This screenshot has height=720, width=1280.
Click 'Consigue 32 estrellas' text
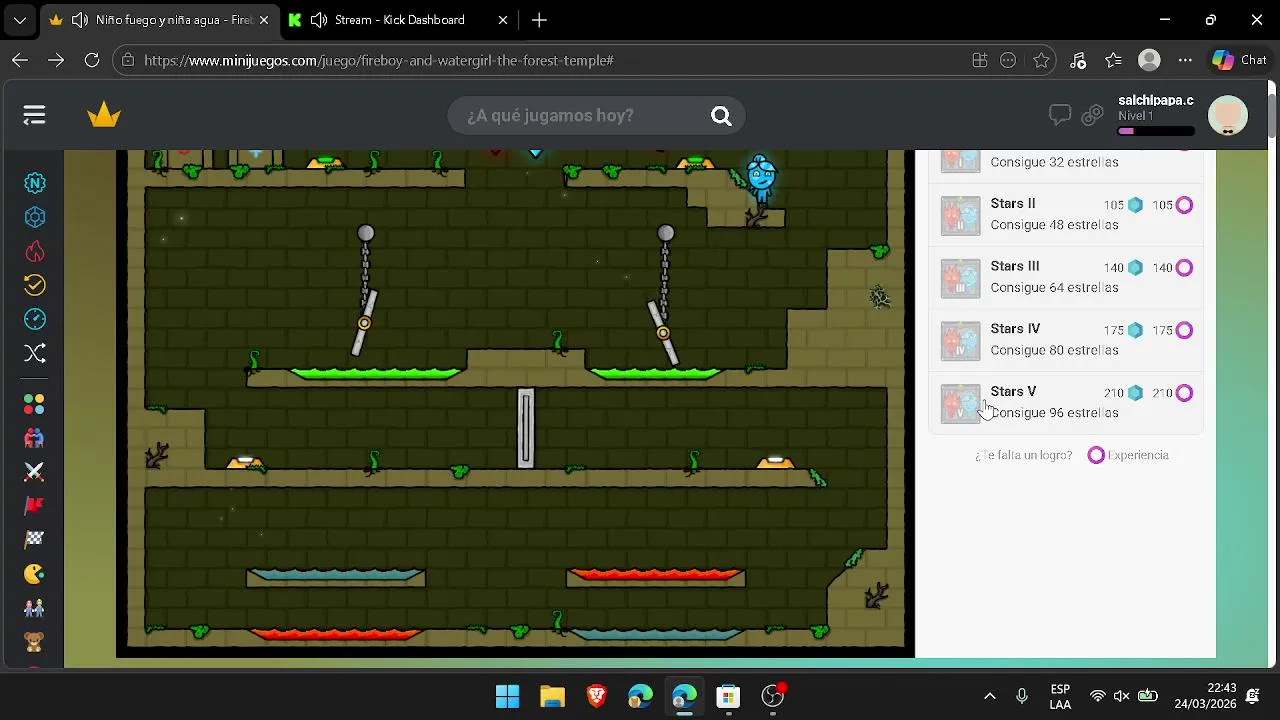point(1054,162)
